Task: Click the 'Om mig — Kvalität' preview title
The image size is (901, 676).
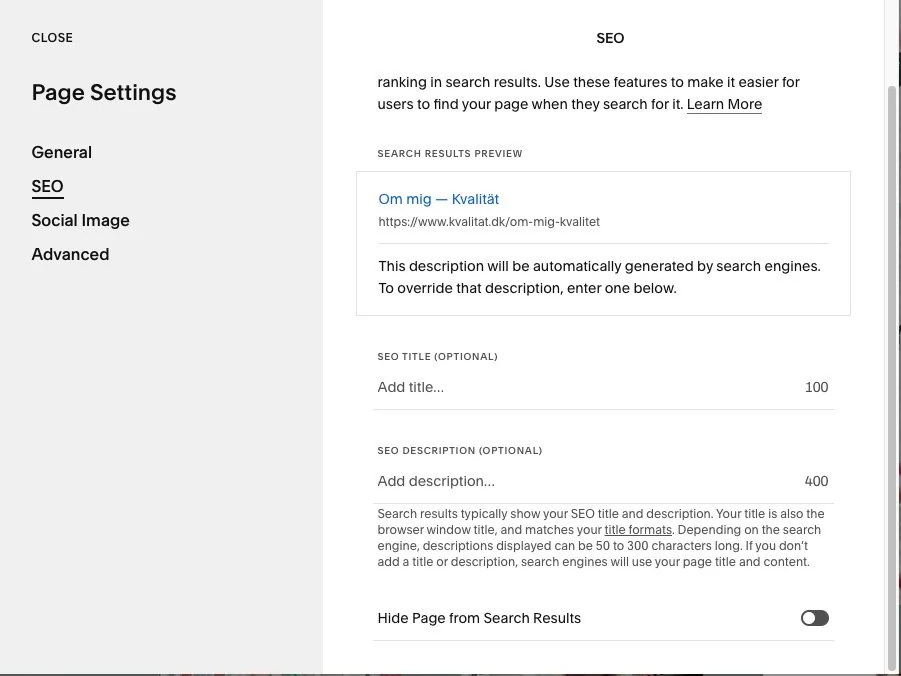Action: (438, 199)
